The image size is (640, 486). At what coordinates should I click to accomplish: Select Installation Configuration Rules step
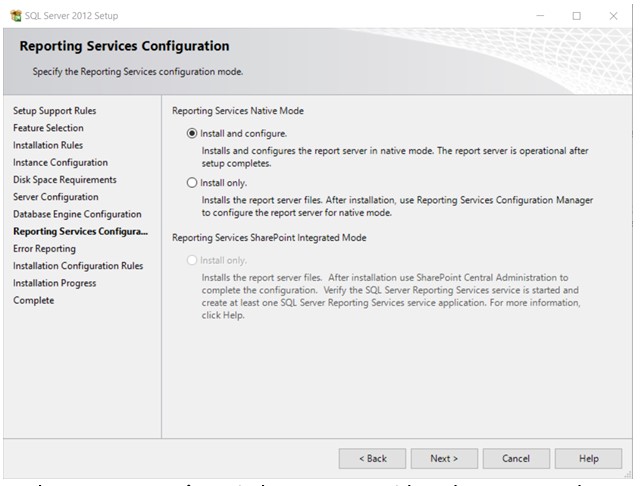click(x=78, y=266)
